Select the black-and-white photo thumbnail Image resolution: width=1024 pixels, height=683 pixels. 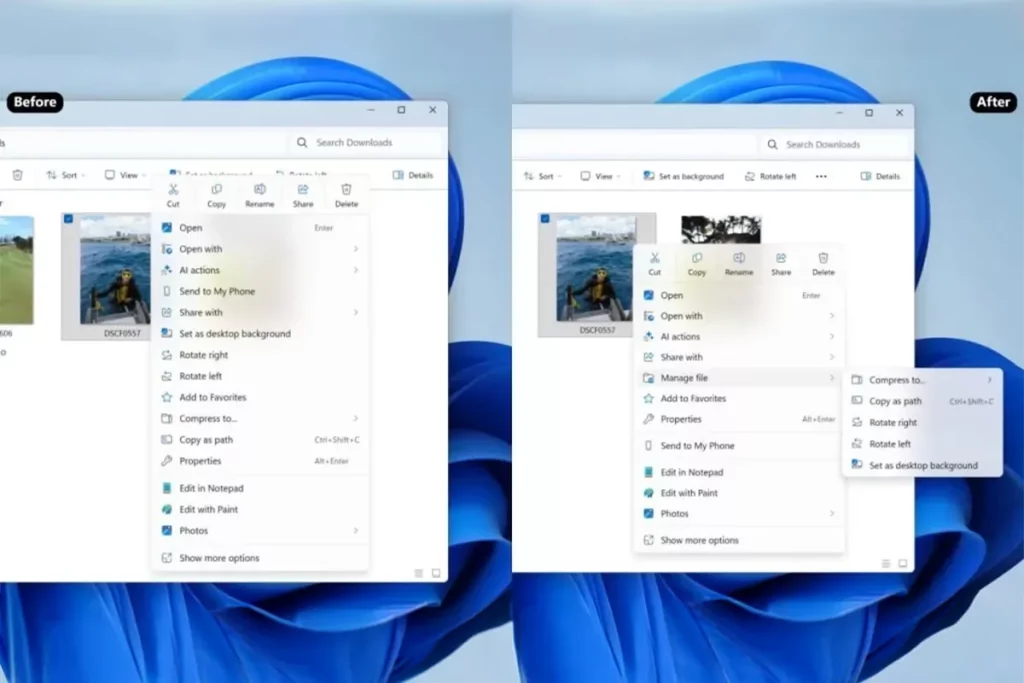(x=720, y=229)
